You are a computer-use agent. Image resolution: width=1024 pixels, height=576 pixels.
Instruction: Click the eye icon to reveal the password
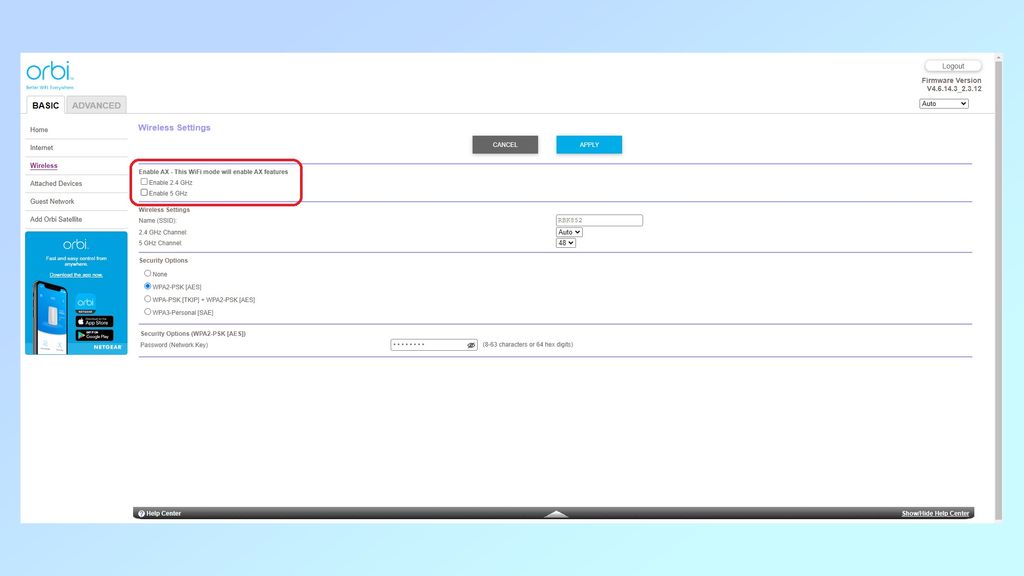[x=470, y=345]
